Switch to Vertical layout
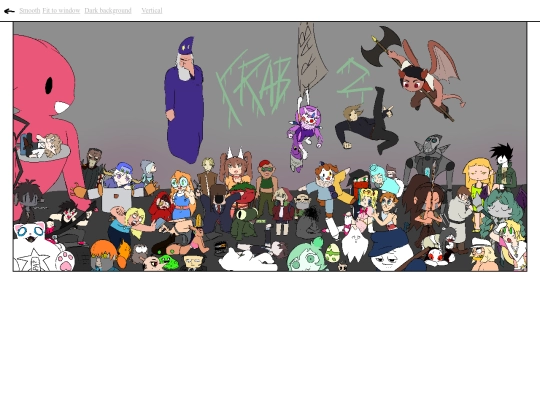540x405 pixels. pos(152,11)
